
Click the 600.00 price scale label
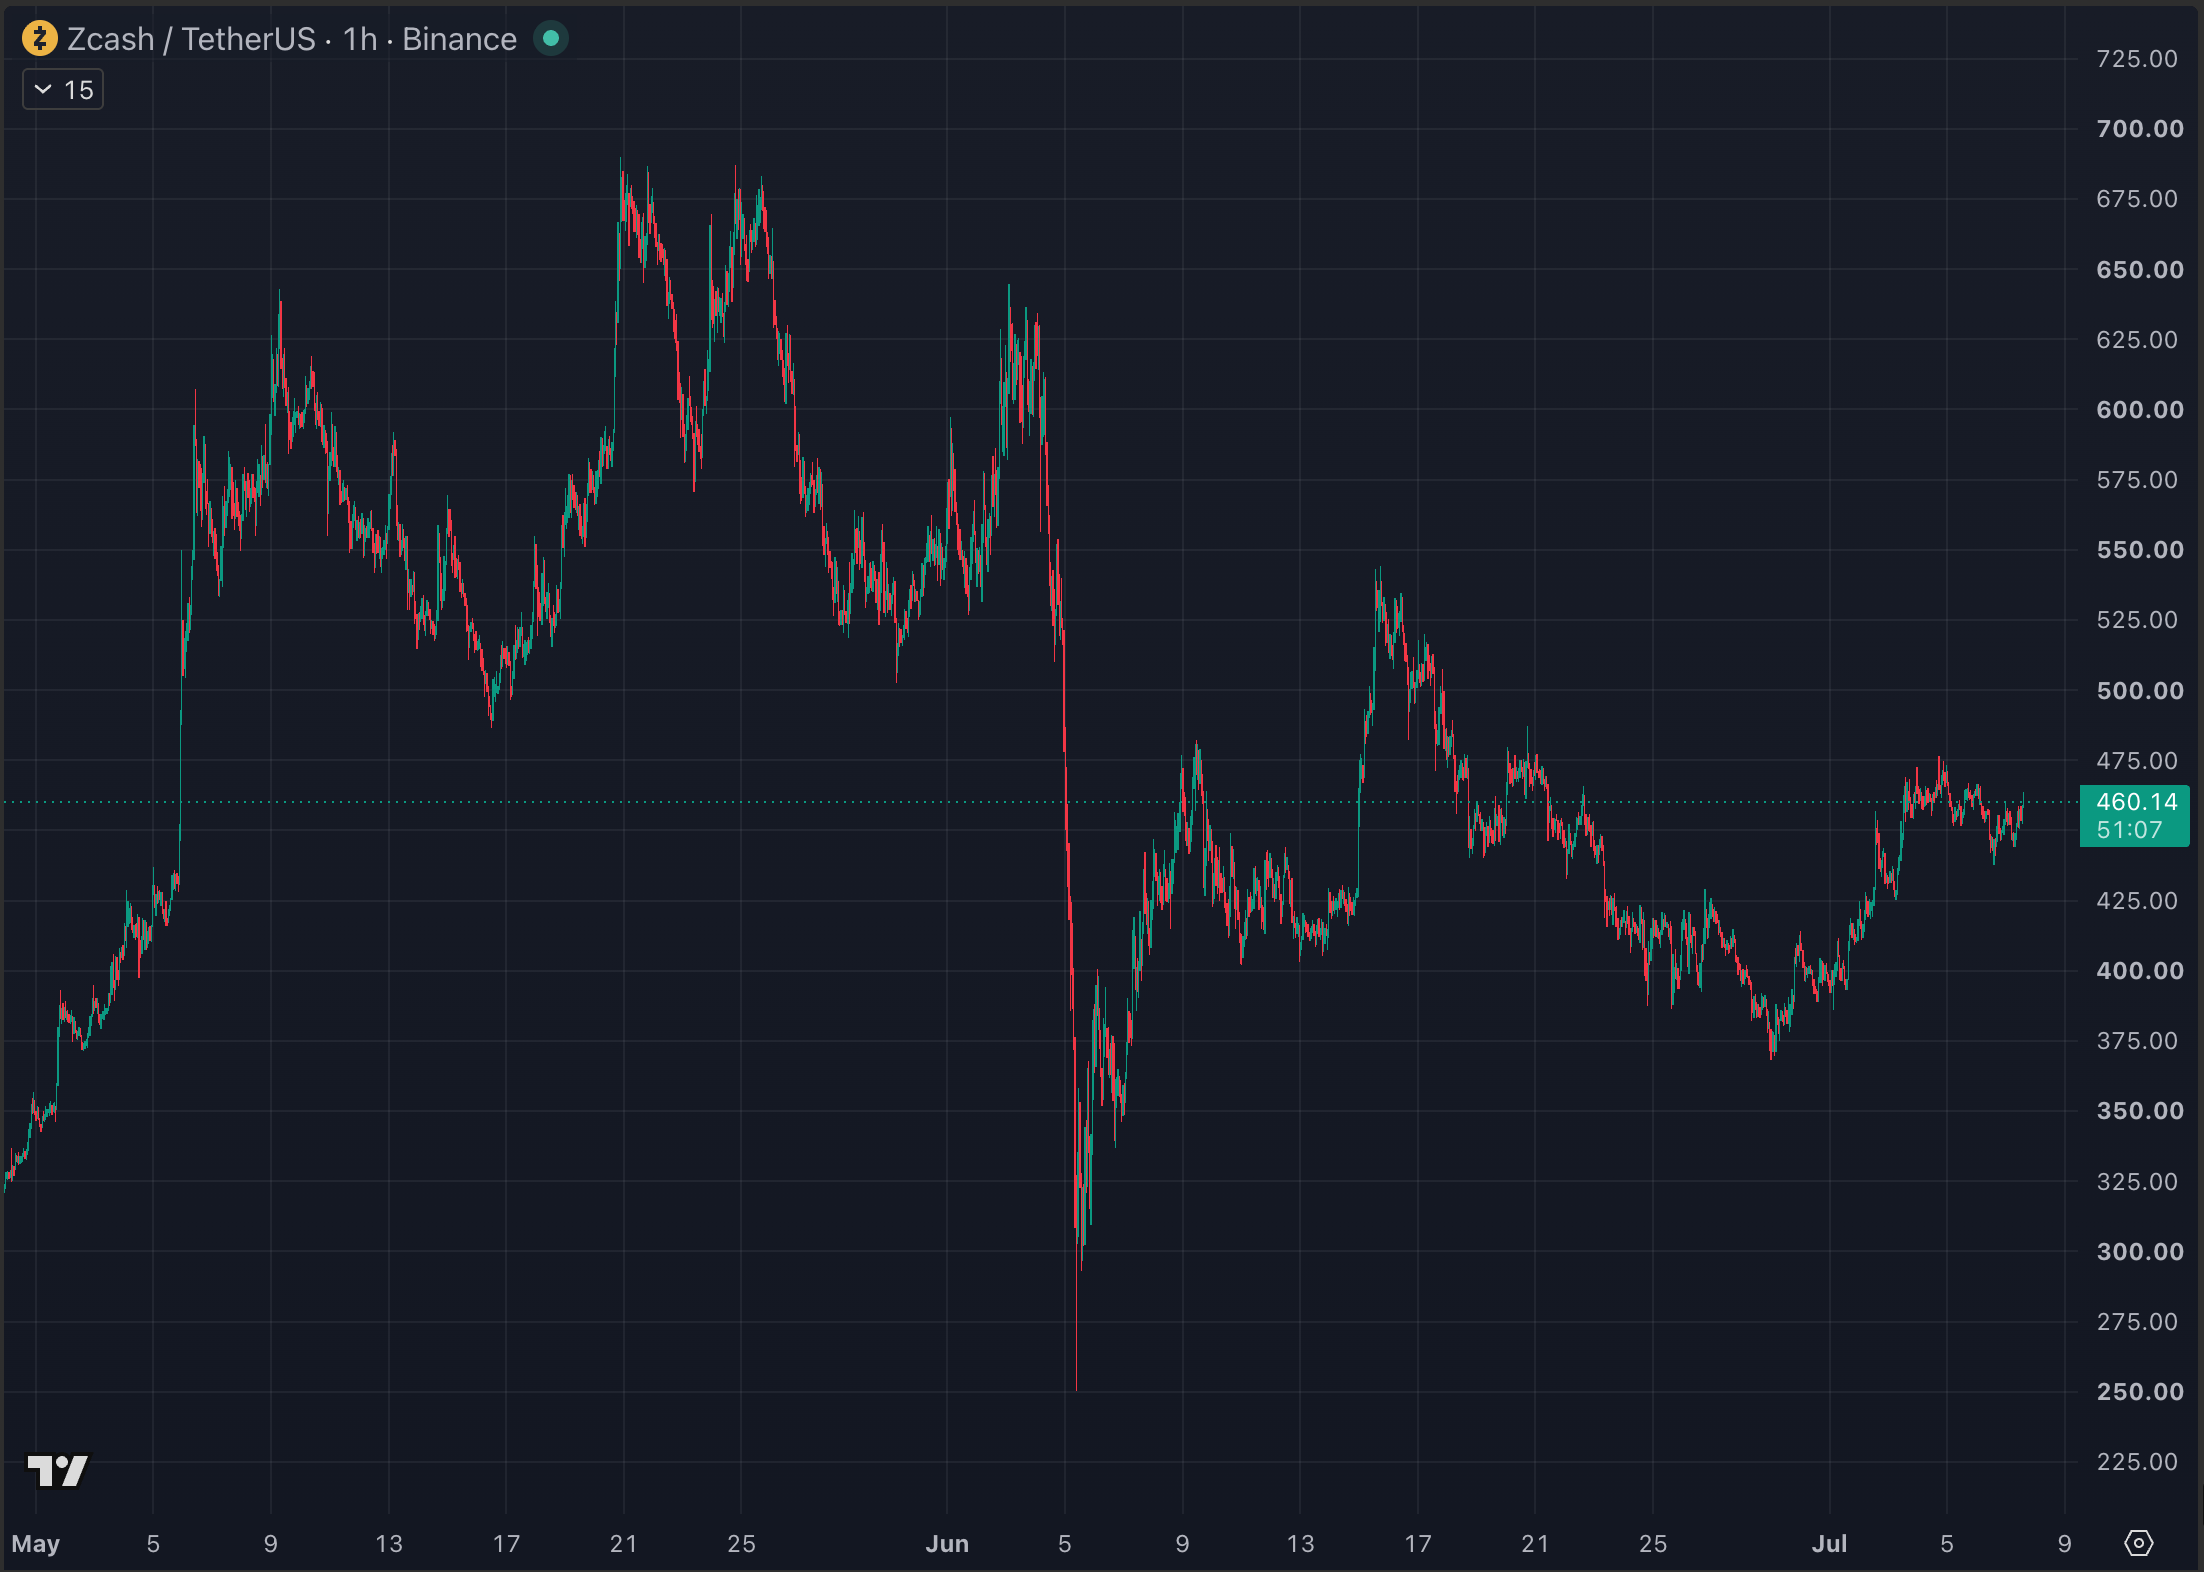click(2139, 410)
